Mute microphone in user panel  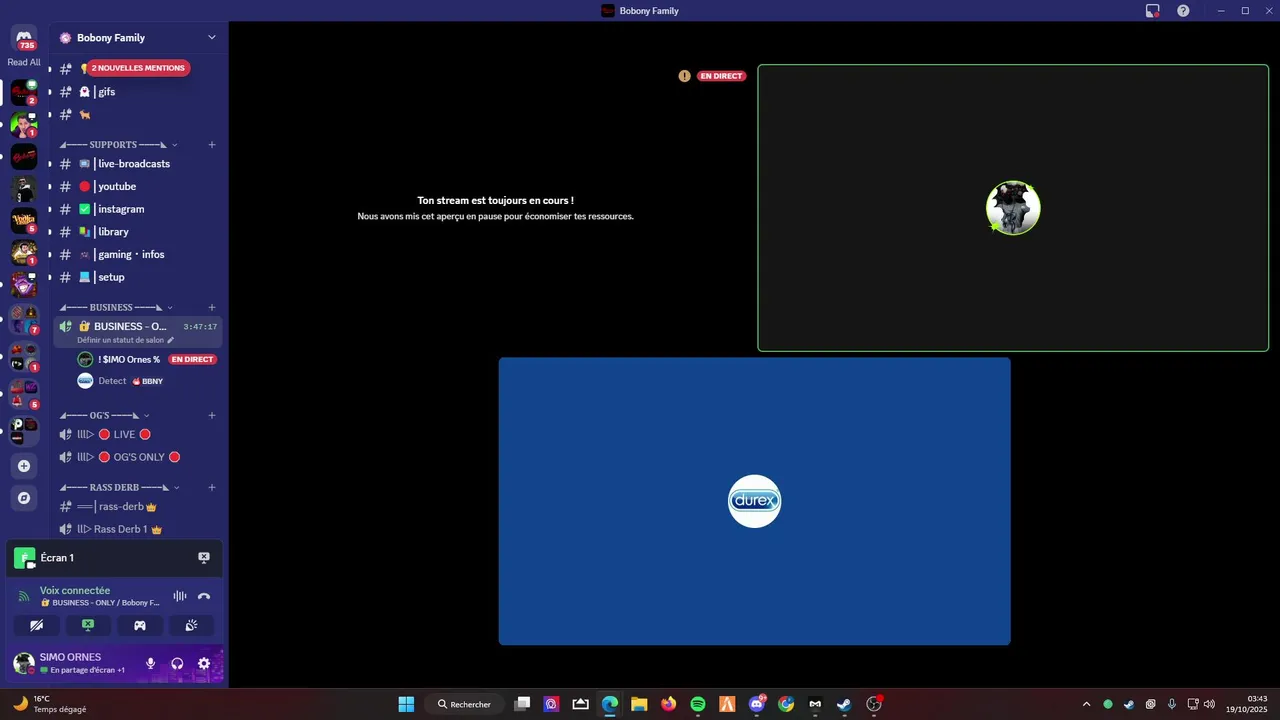pos(151,663)
